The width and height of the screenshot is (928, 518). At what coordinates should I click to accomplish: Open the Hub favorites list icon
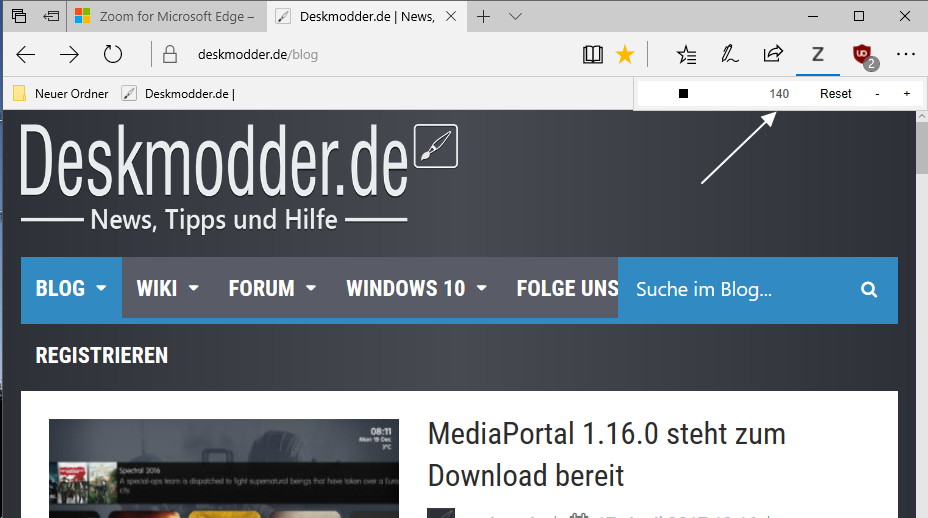pyautogui.click(x=686, y=54)
